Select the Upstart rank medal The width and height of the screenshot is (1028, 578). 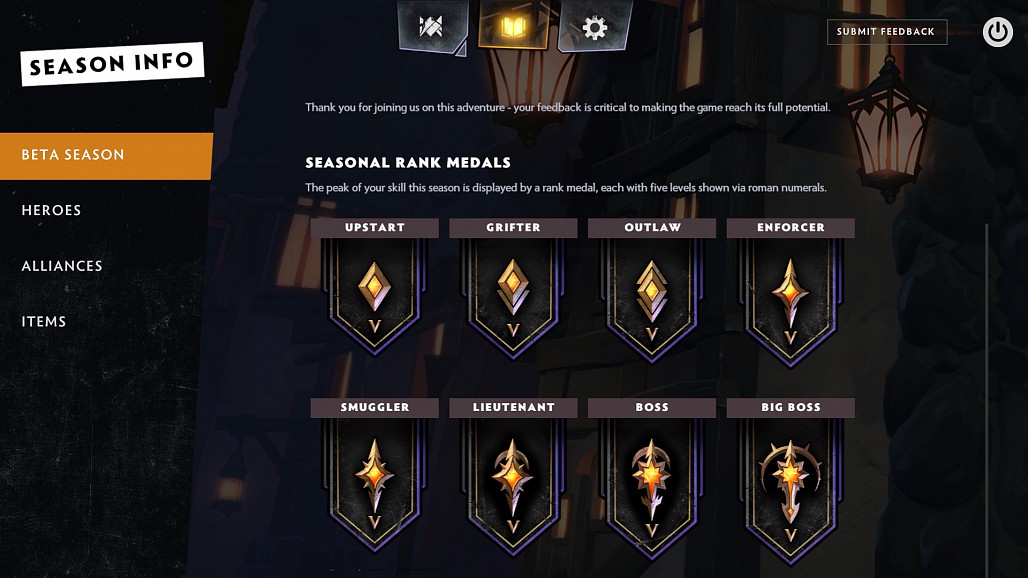coord(374,296)
